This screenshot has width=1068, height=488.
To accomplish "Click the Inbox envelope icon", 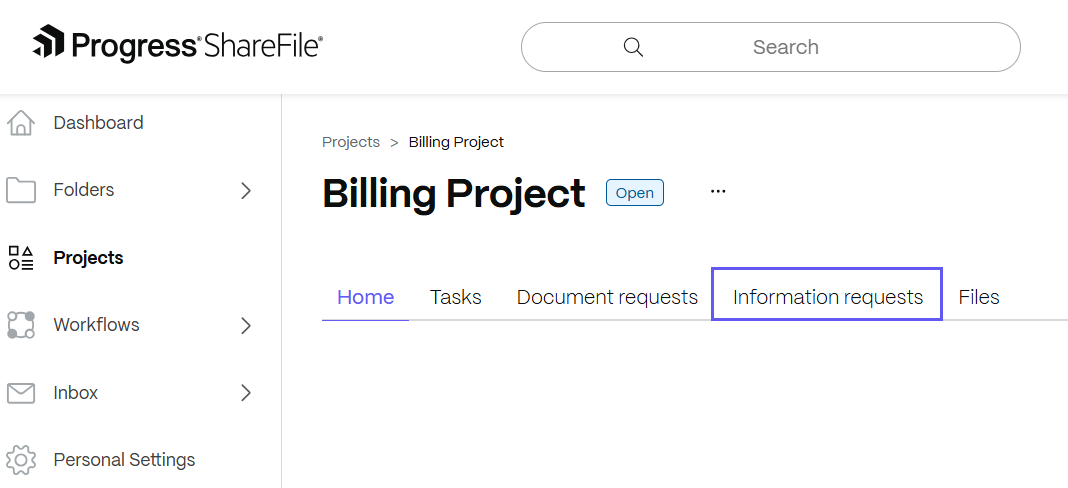I will click(x=21, y=393).
